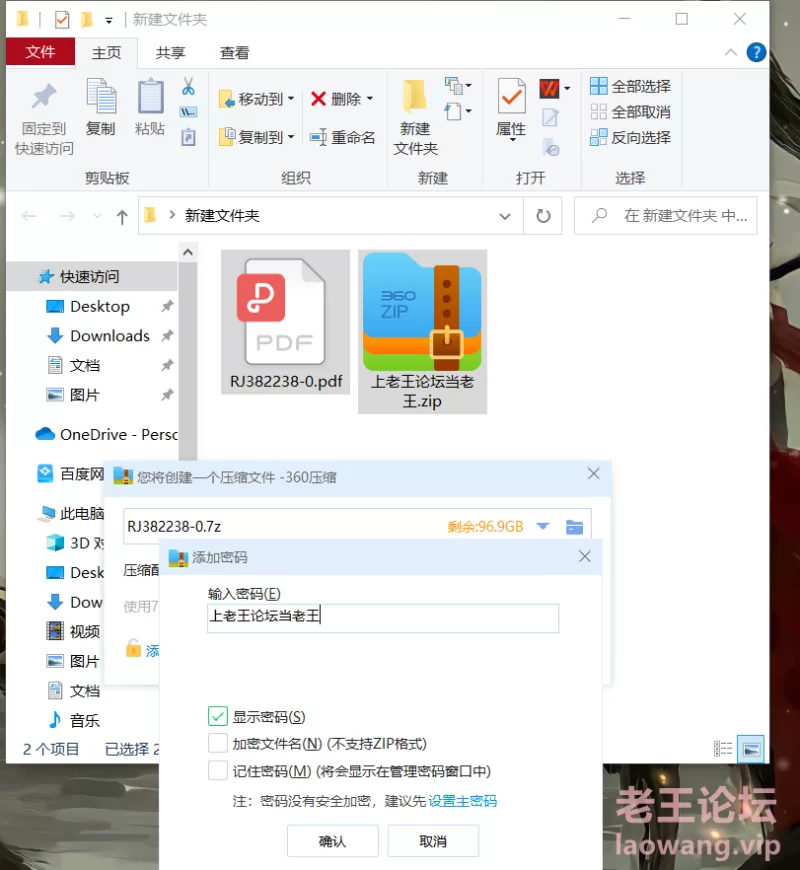Collapse the ribbon with the chevron

(731, 53)
